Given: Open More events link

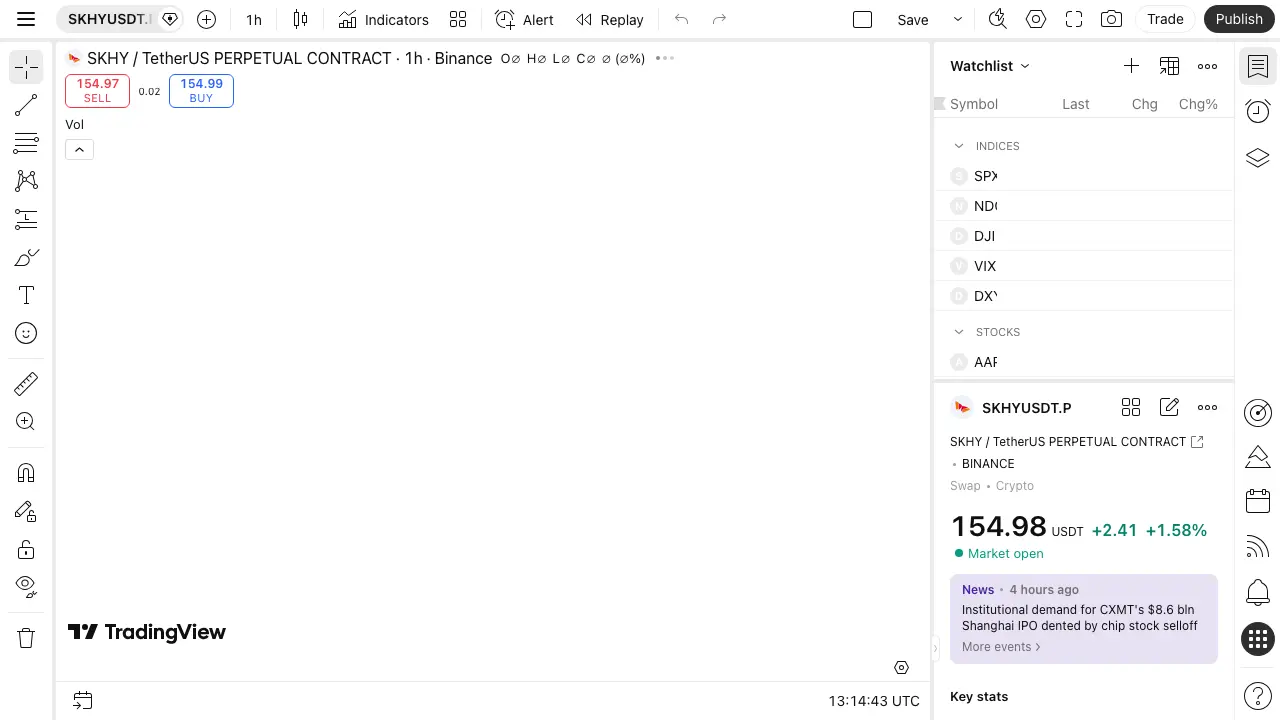Looking at the screenshot, I should pos(1001,647).
